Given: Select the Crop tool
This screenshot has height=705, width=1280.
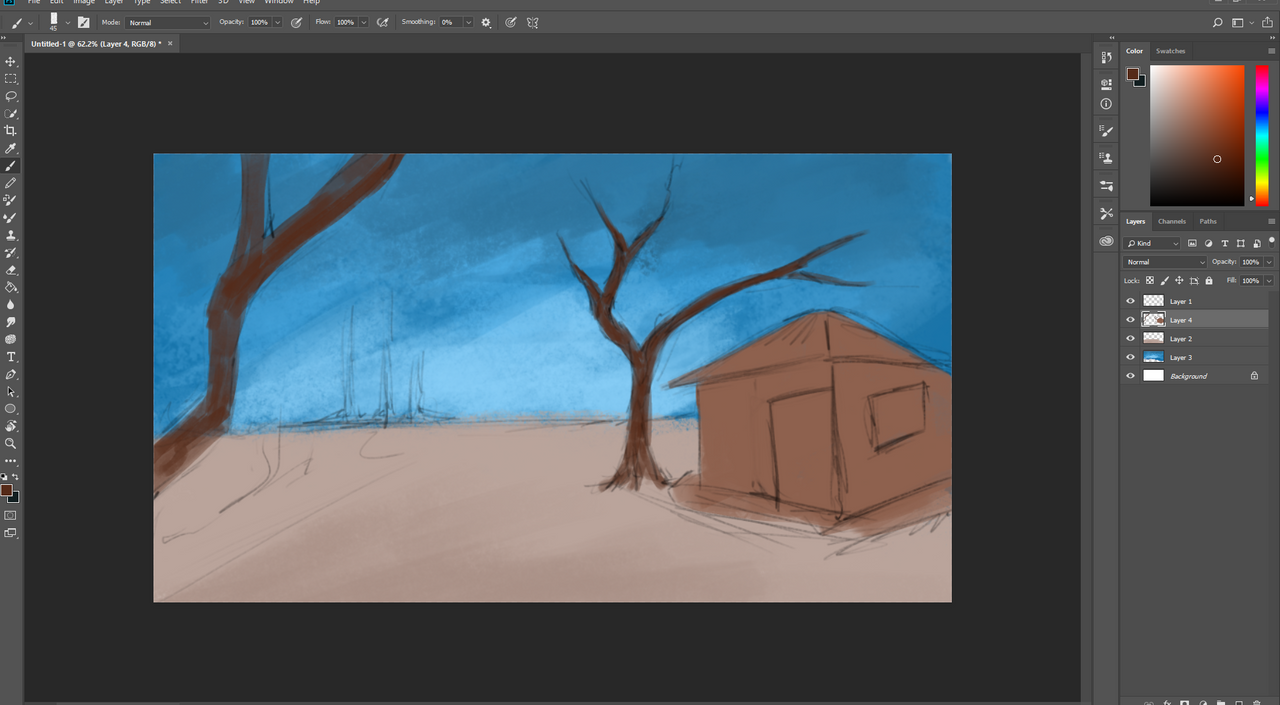Looking at the screenshot, I should tap(11, 131).
